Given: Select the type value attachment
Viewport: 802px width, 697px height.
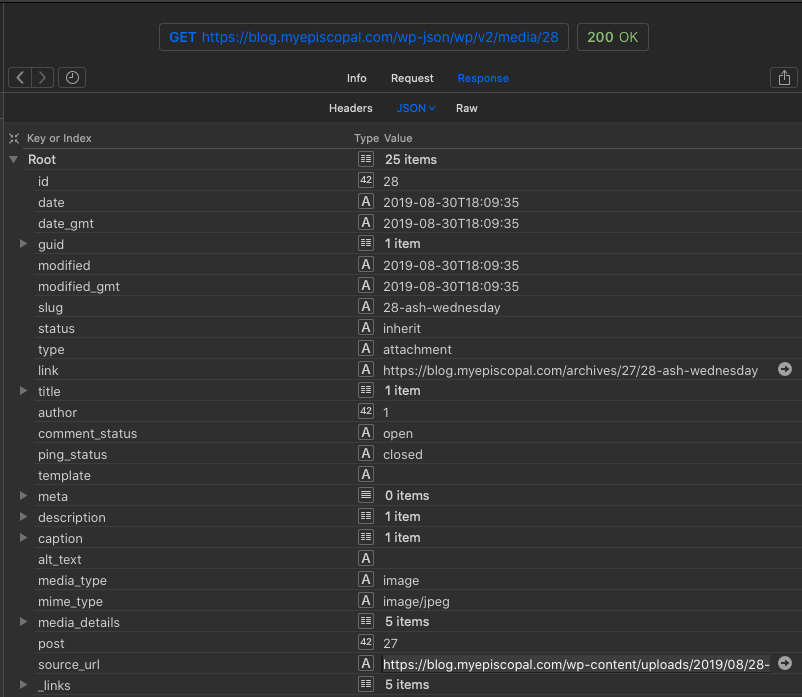Looking at the screenshot, I should tap(417, 349).
